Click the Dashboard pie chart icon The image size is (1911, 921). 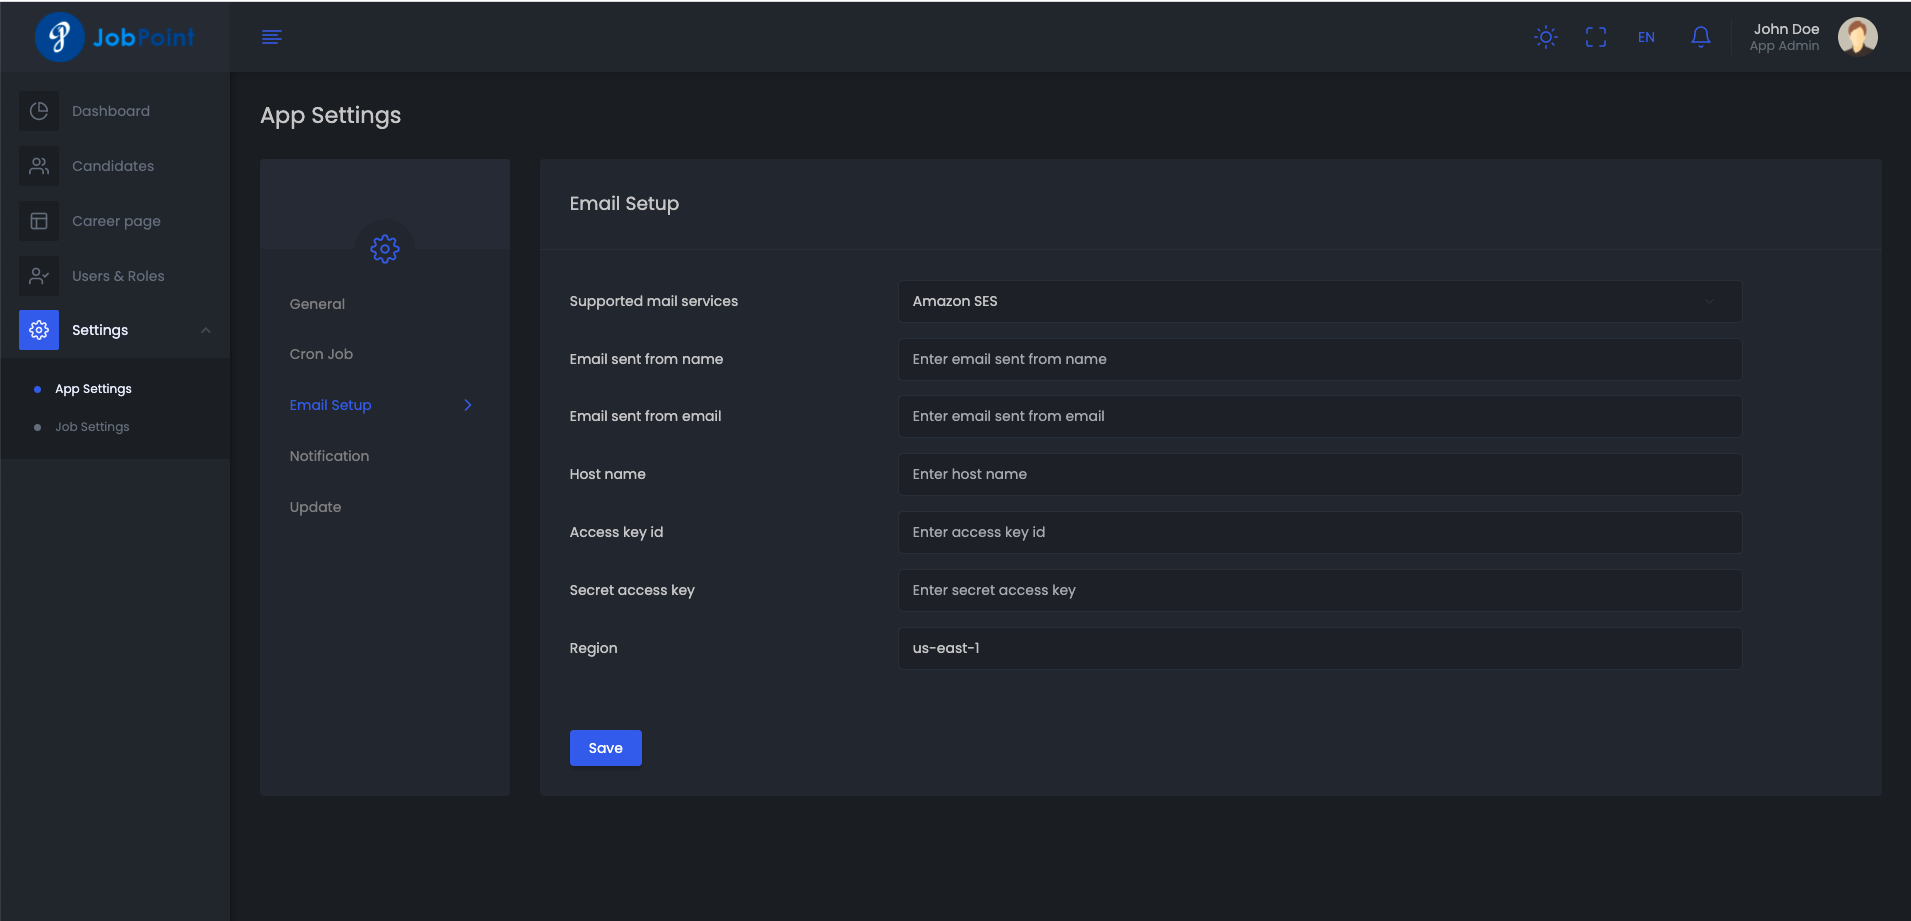[x=39, y=111]
